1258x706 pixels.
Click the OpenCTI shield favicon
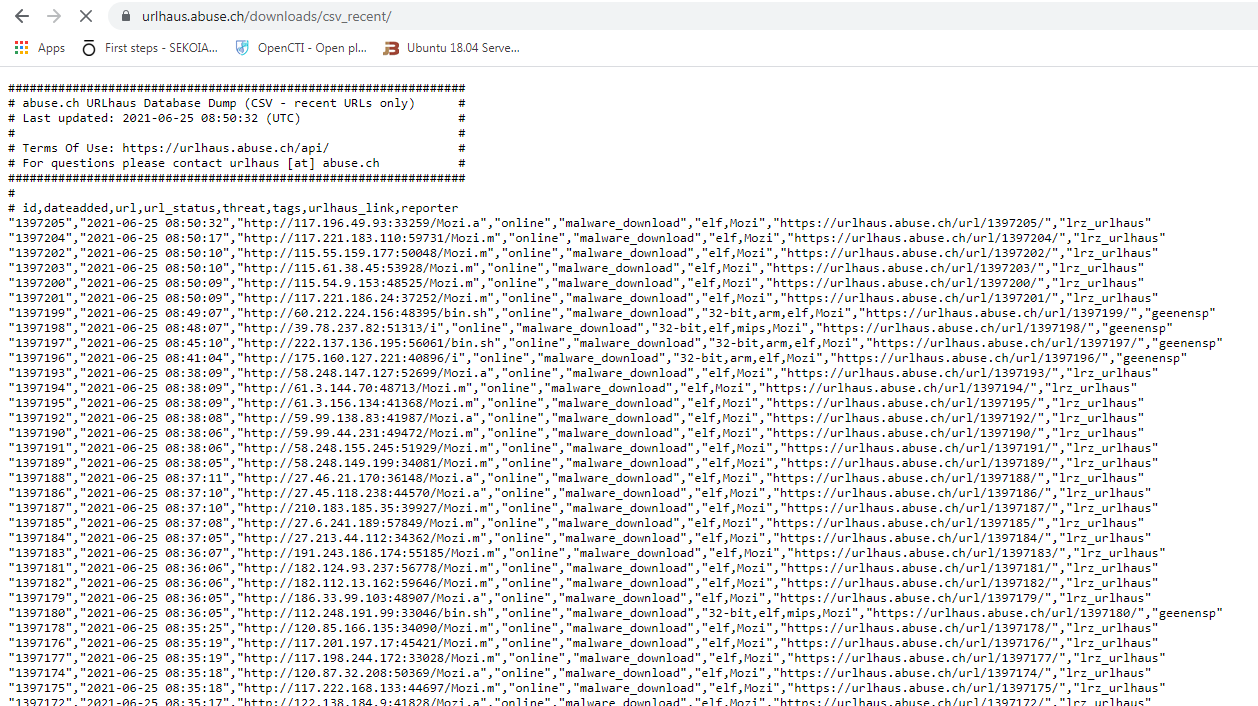(x=240, y=47)
